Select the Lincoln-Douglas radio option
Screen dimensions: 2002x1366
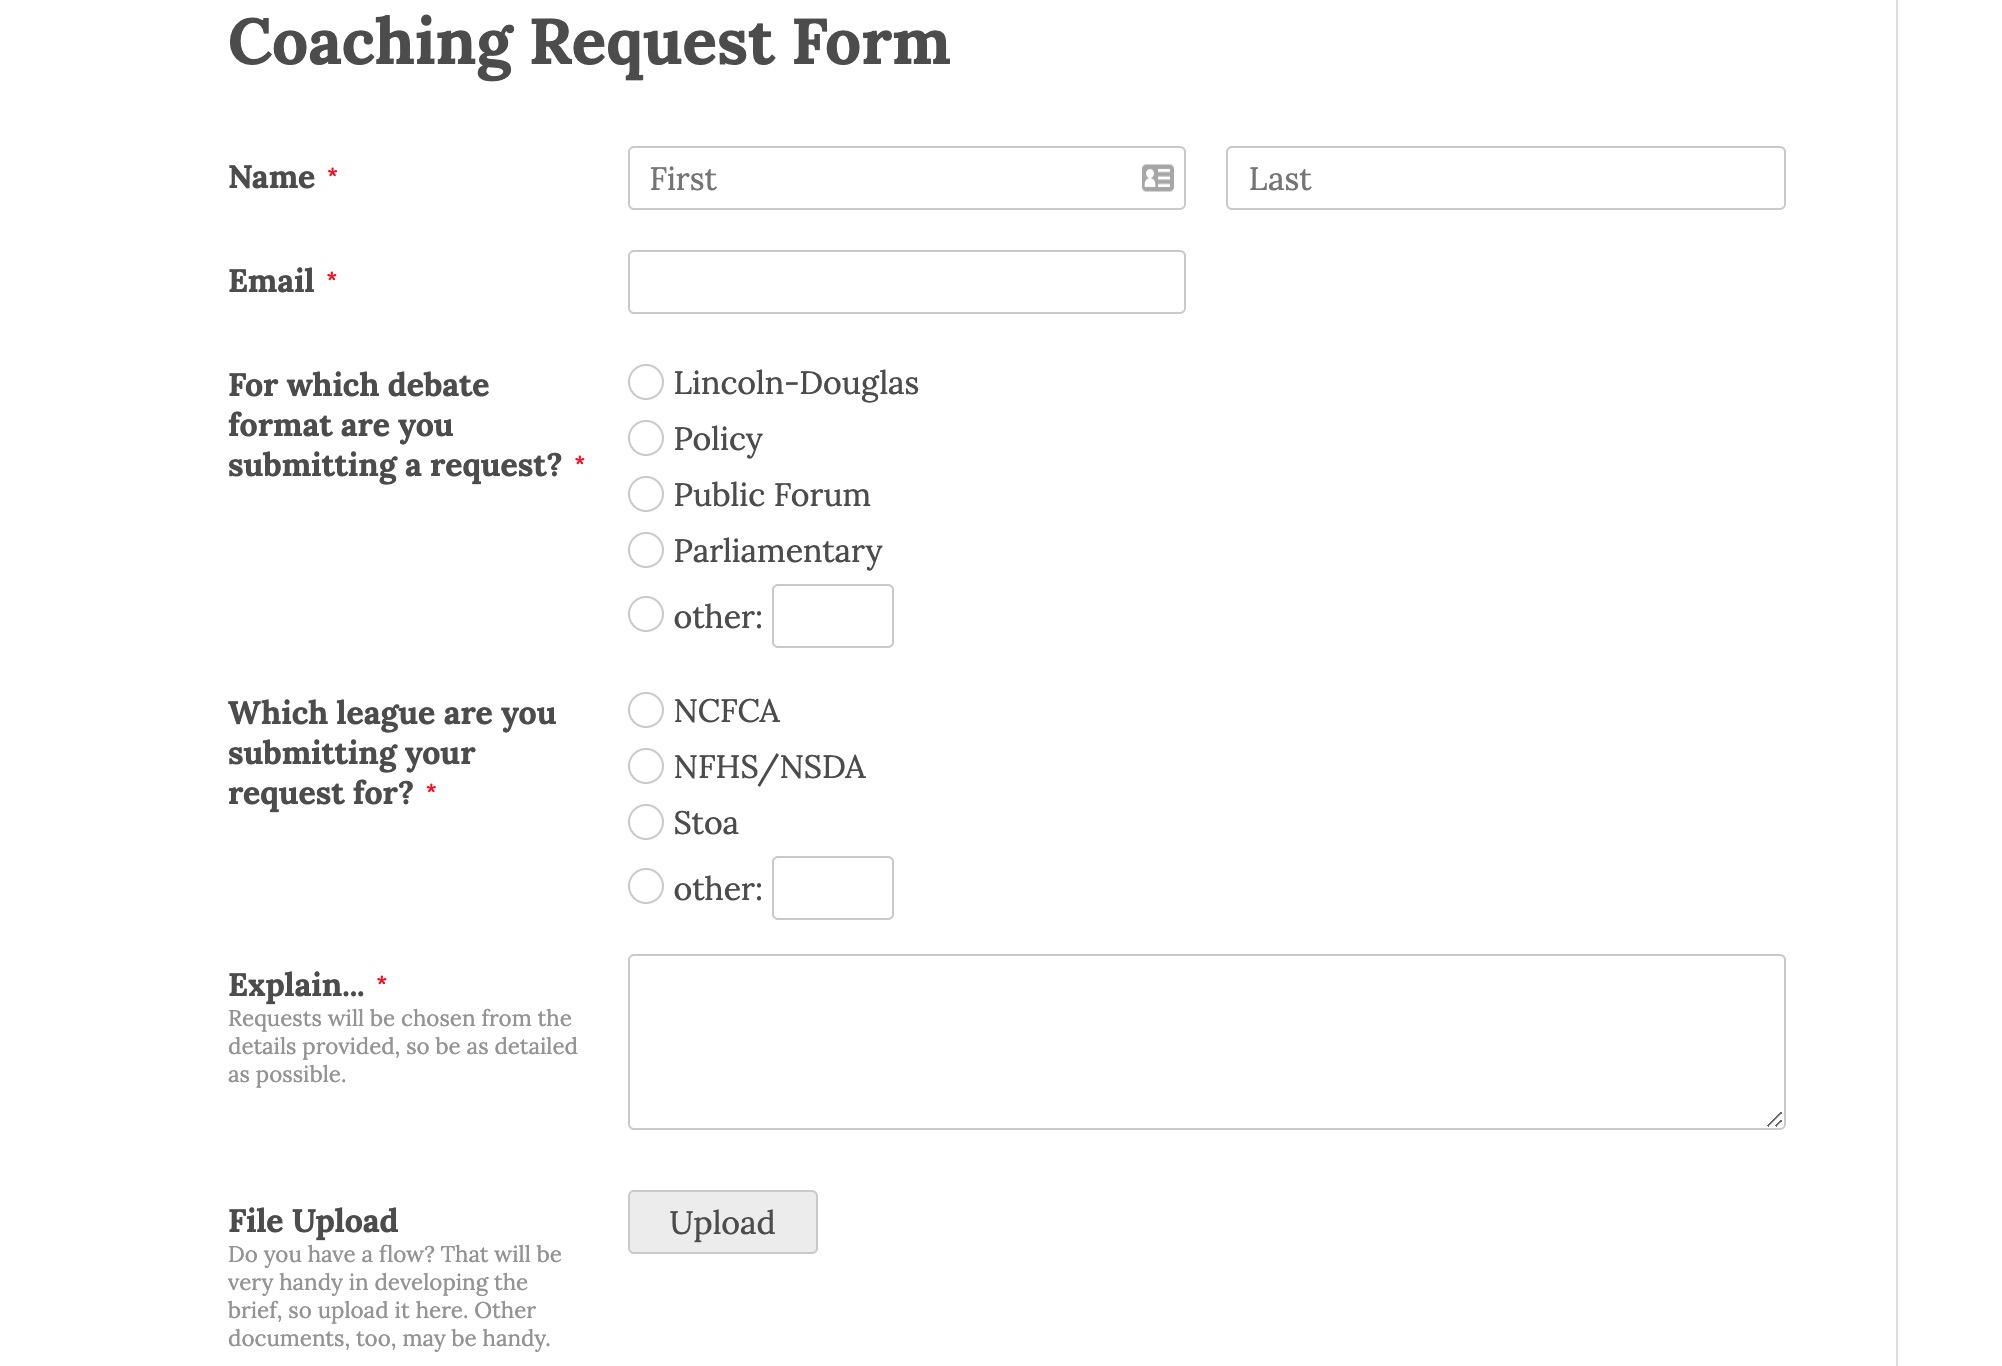pyautogui.click(x=646, y=382)
